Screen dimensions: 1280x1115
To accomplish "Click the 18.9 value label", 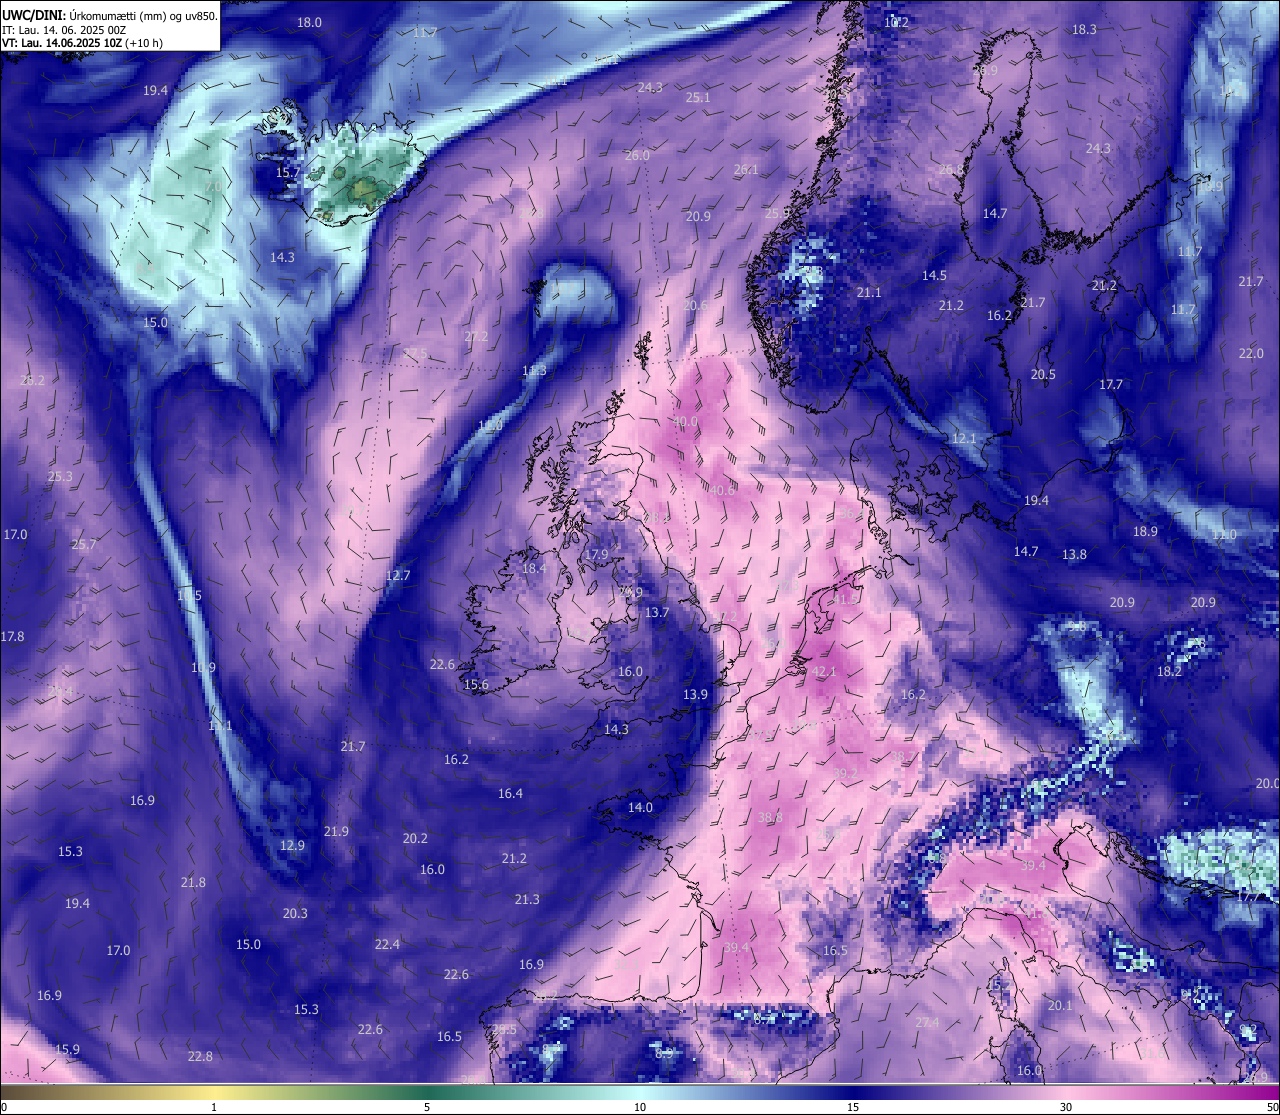I will [x=1145, y=531].
